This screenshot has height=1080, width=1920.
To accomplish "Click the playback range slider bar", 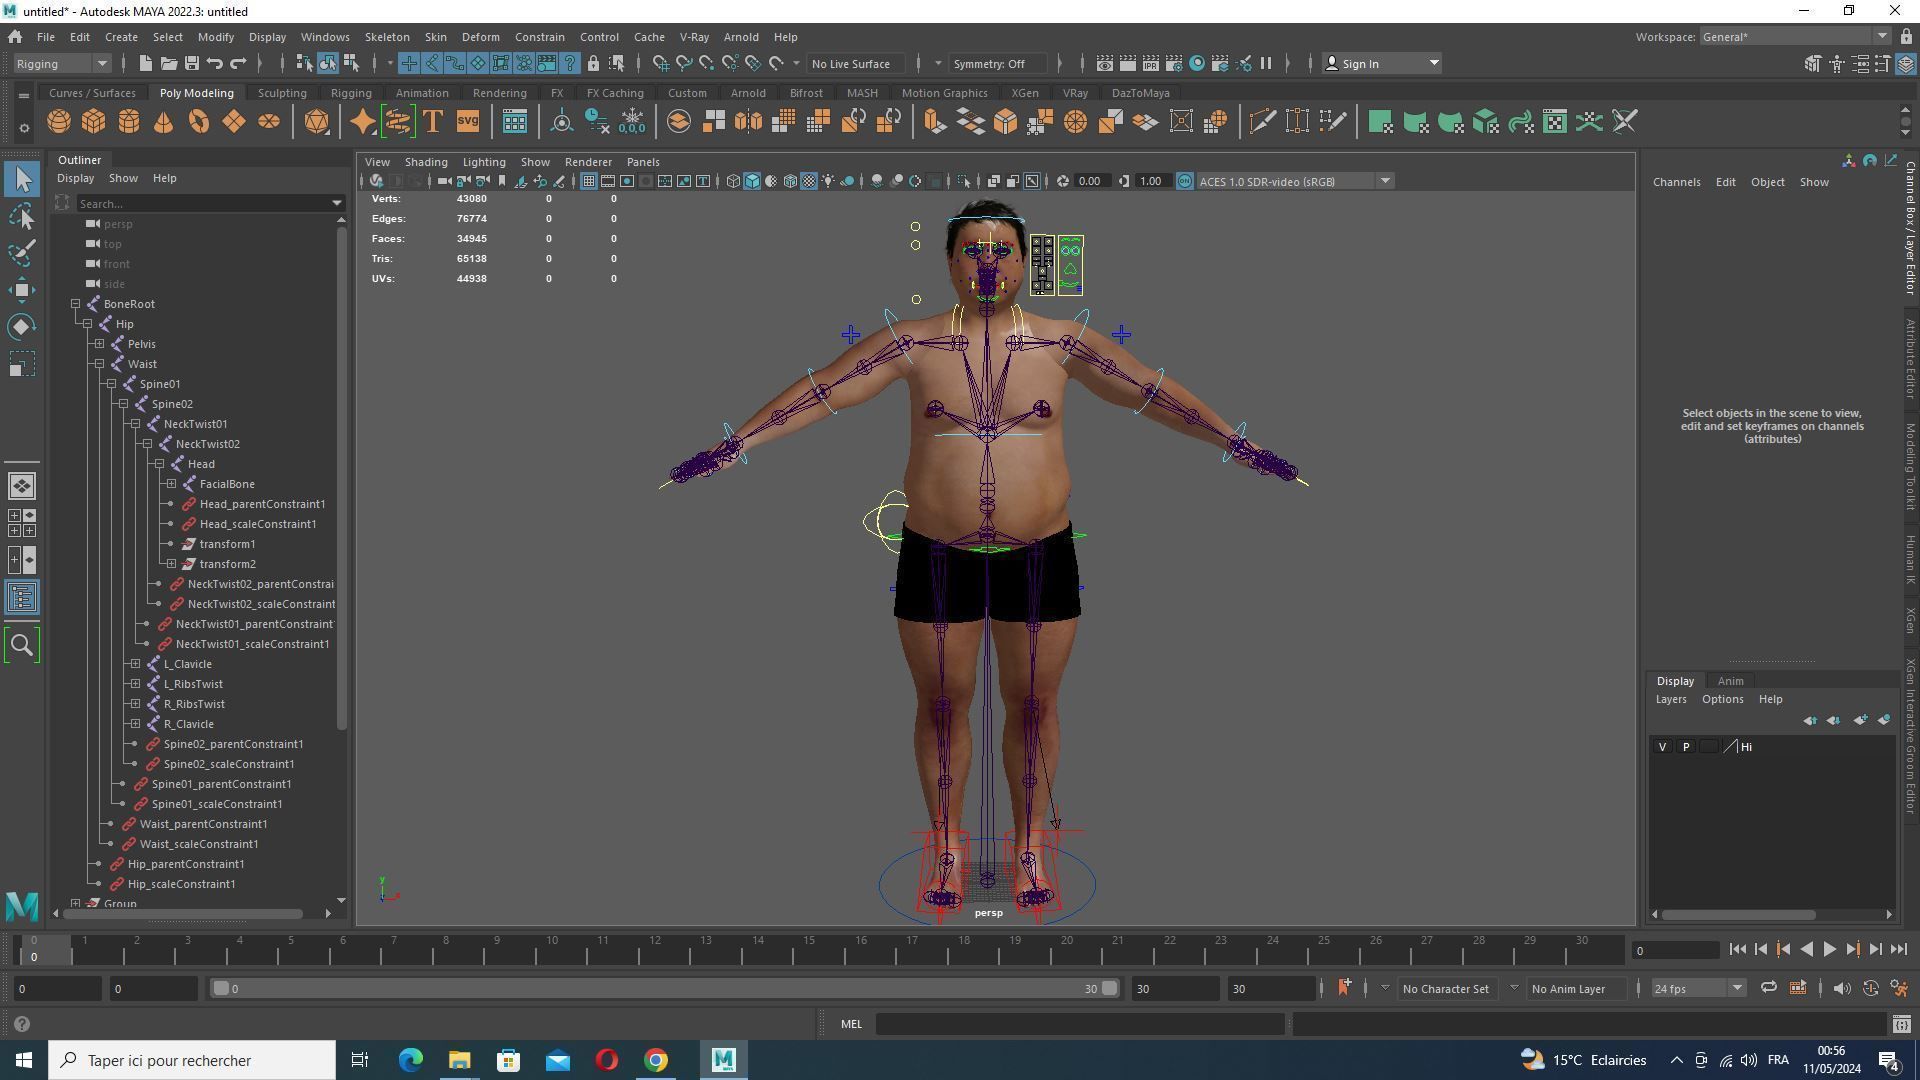I will (665, 989).
